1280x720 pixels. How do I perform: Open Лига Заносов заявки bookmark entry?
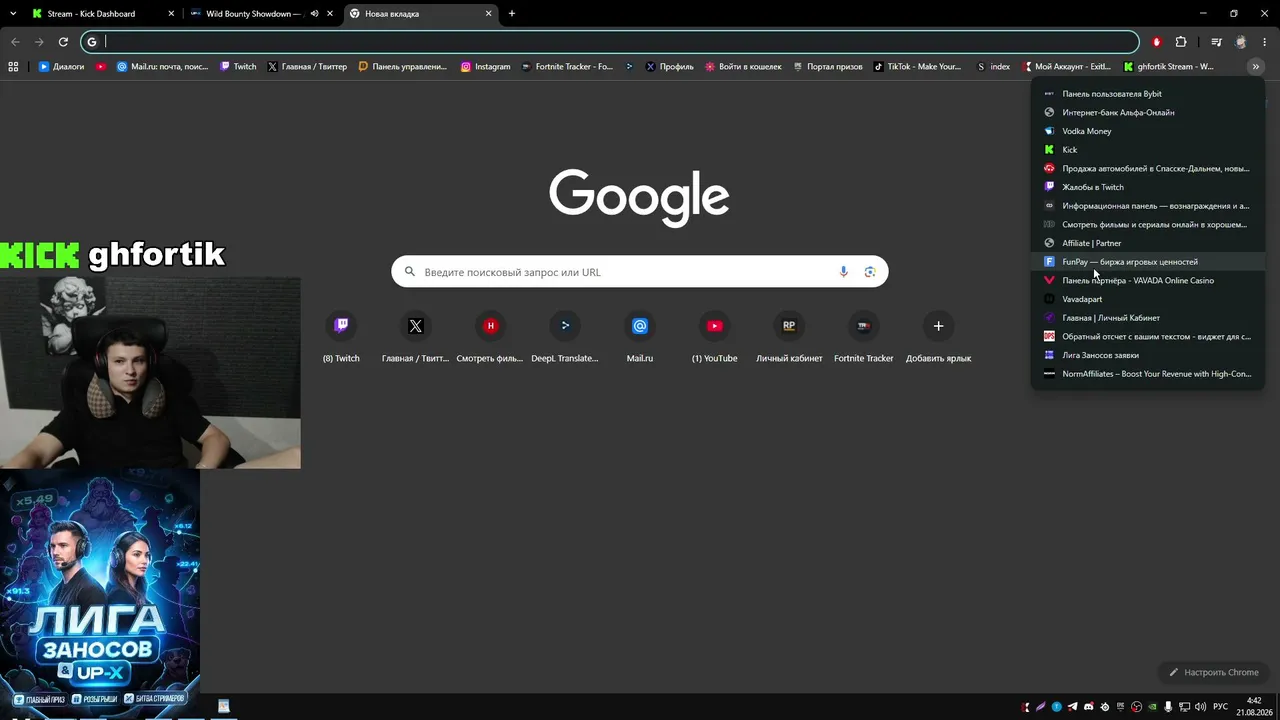(x=1148, y=355)
